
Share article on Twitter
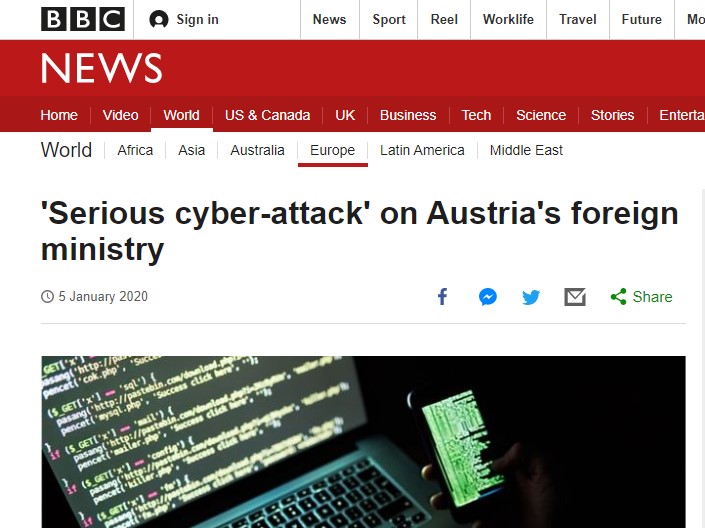click(x=531, y=296)
